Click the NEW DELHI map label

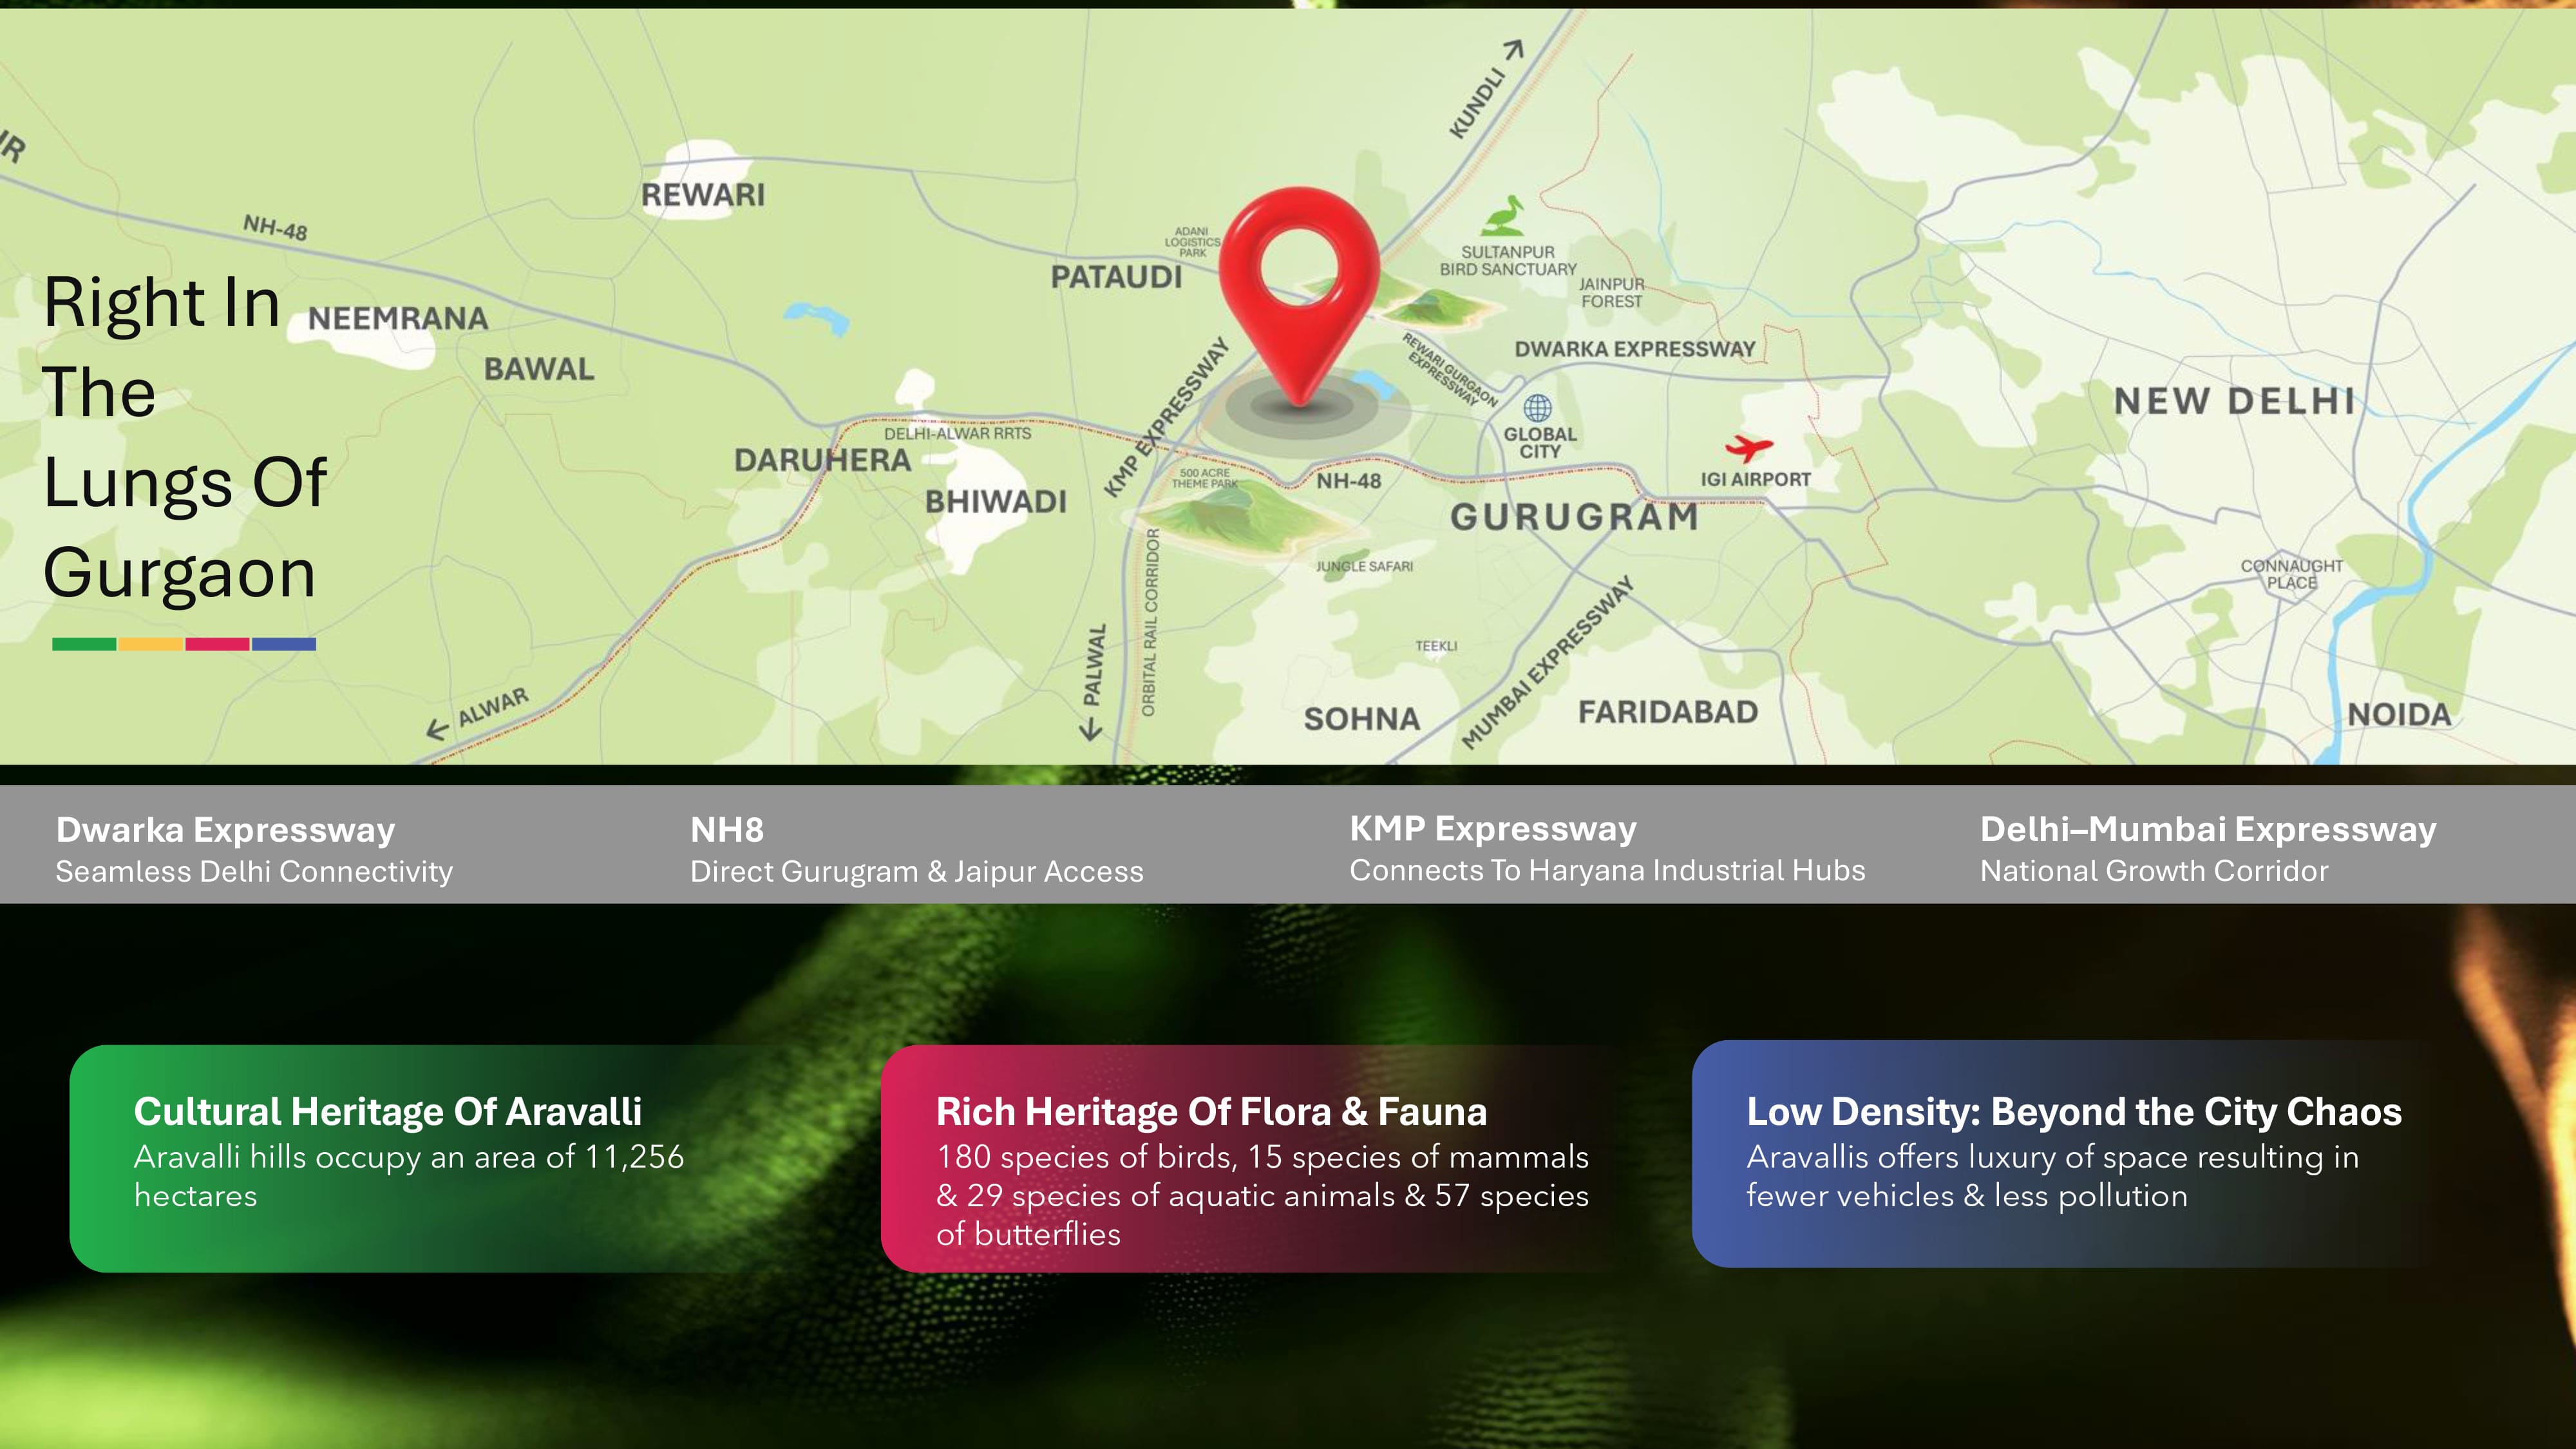2234,402
